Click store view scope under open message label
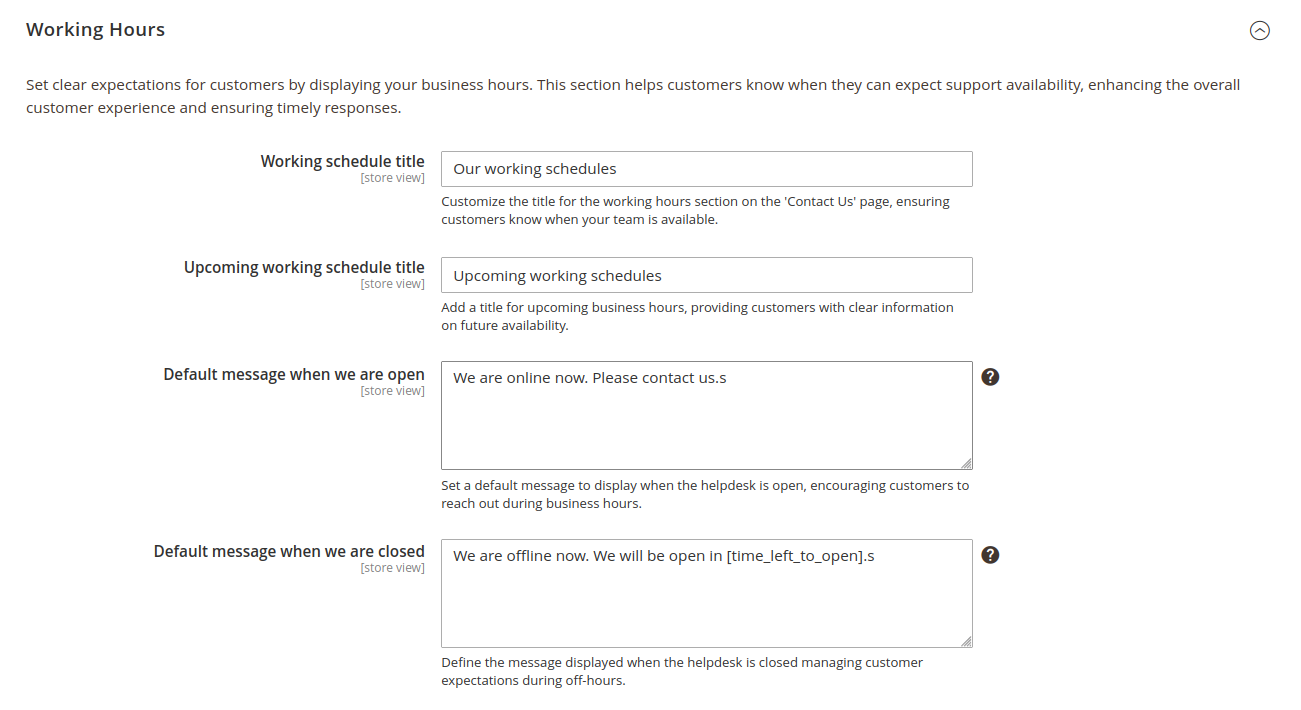This screenshot has height=710, width=1301. tap(392, 391)
